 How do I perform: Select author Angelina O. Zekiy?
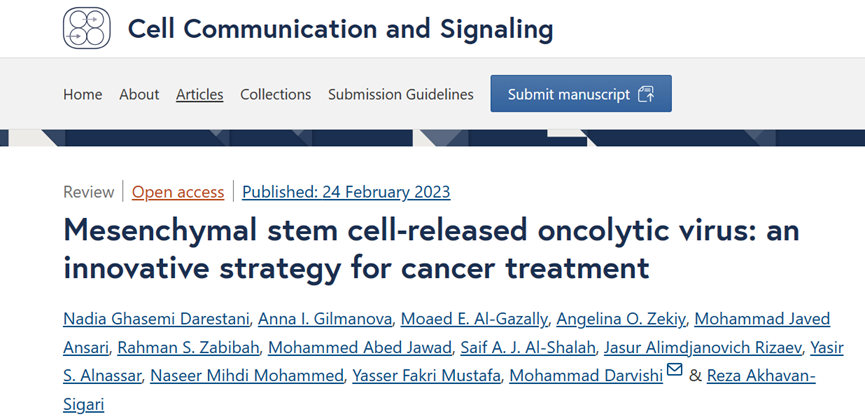pos(621,319)
